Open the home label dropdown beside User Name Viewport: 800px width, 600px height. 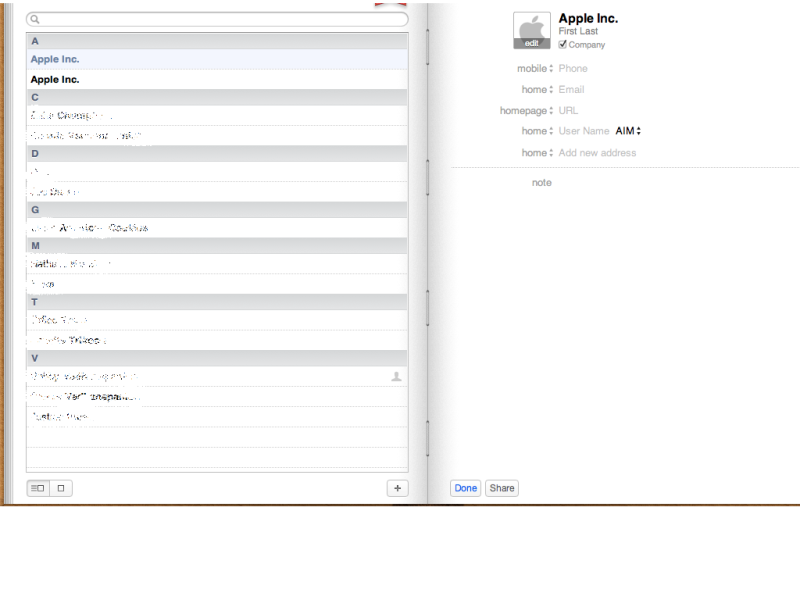[537, 131]
